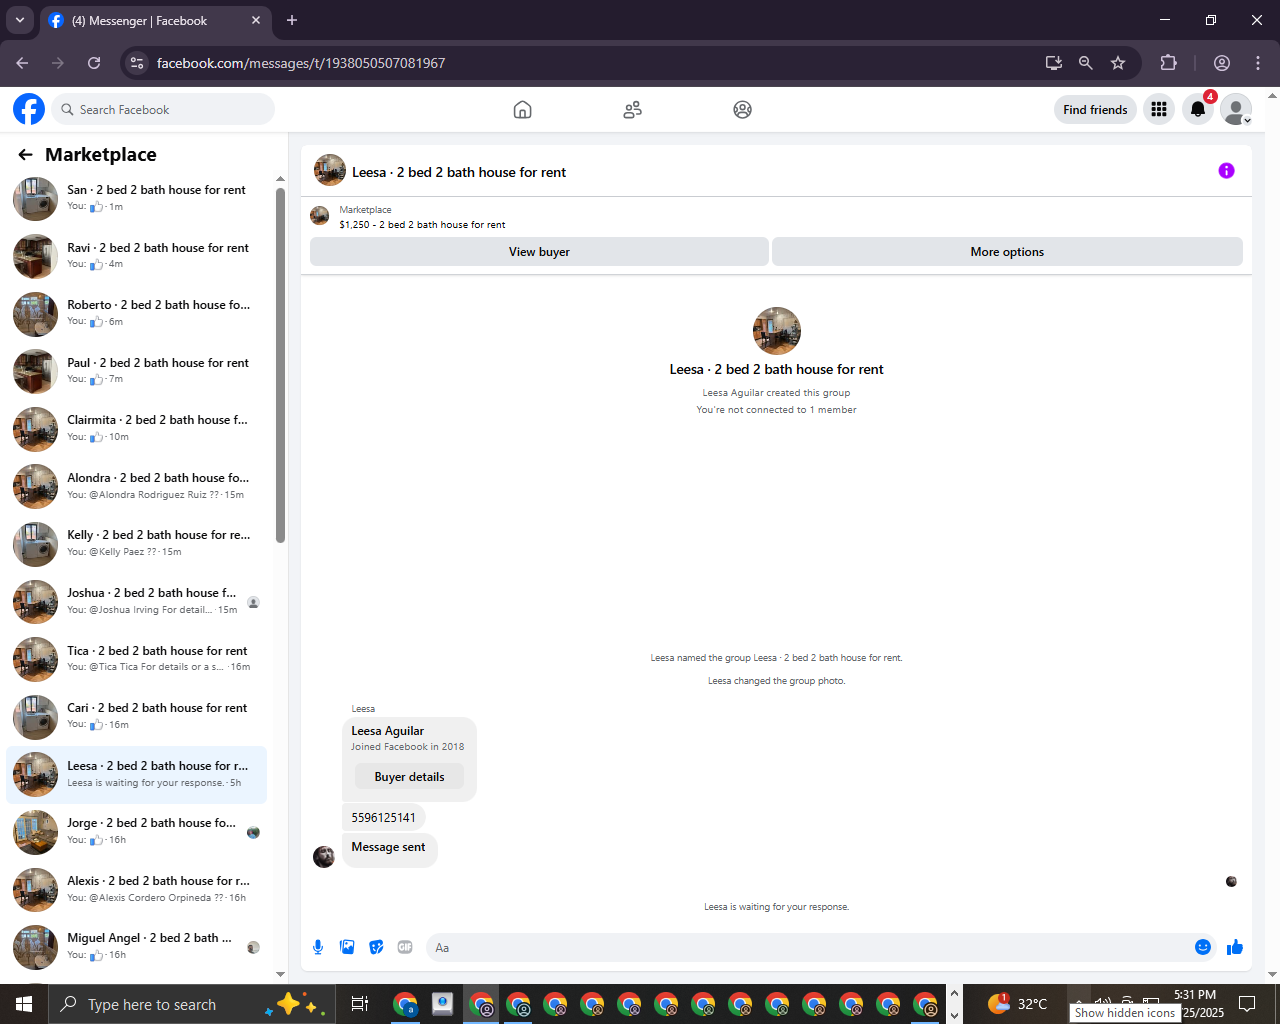
Task: Attach a file with the photo icon
Action: pos(347,947)
